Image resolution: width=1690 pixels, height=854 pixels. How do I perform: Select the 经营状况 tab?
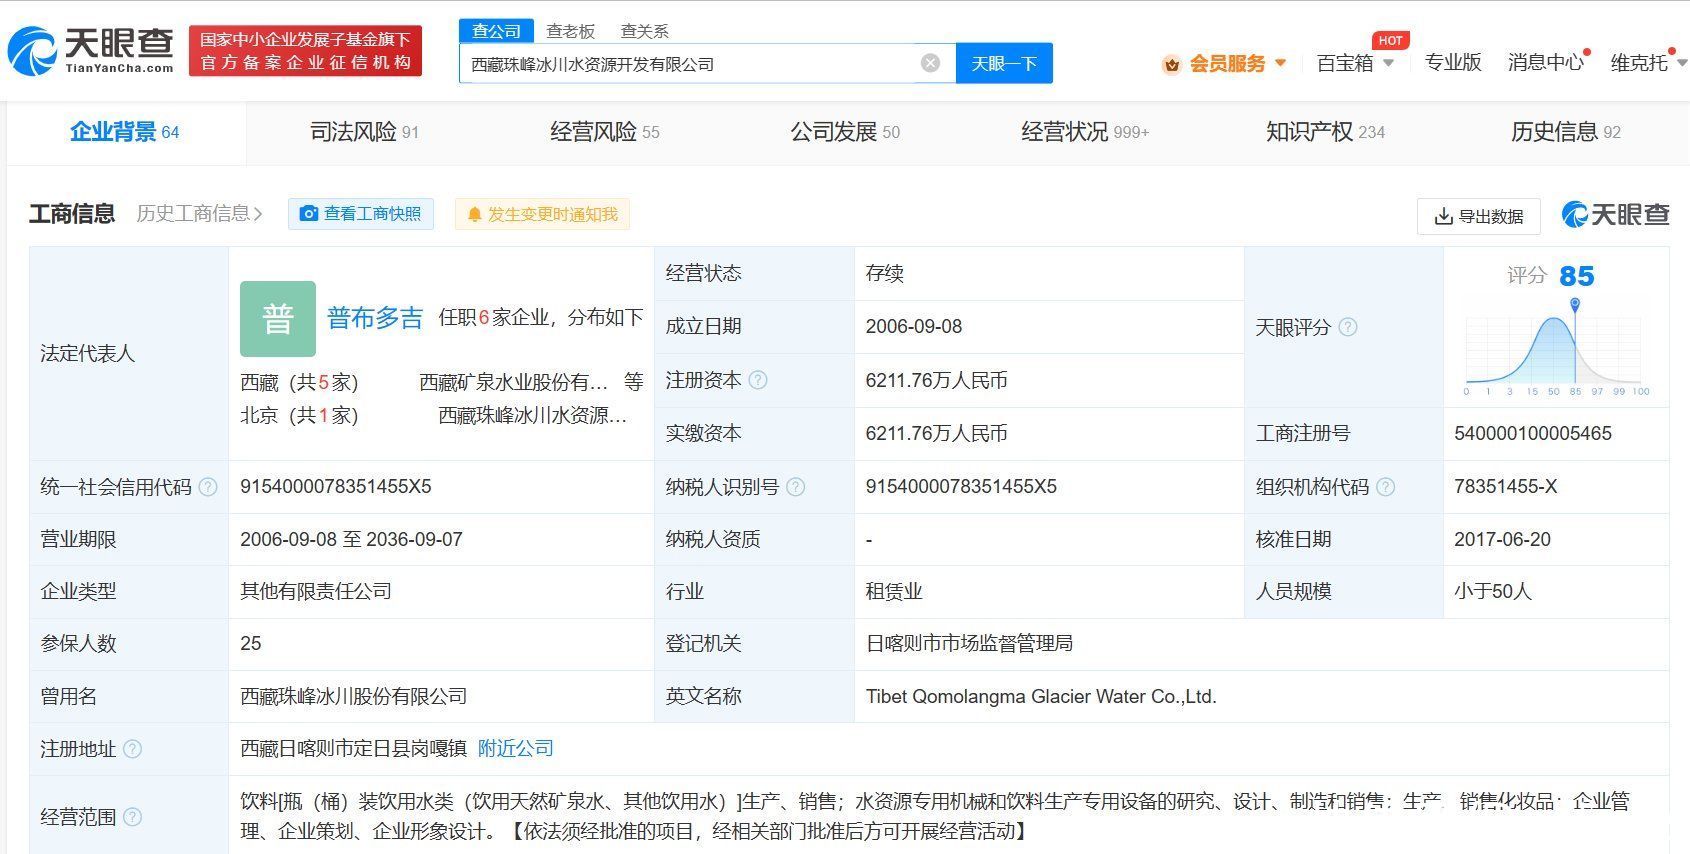[x=1085, y=132]
